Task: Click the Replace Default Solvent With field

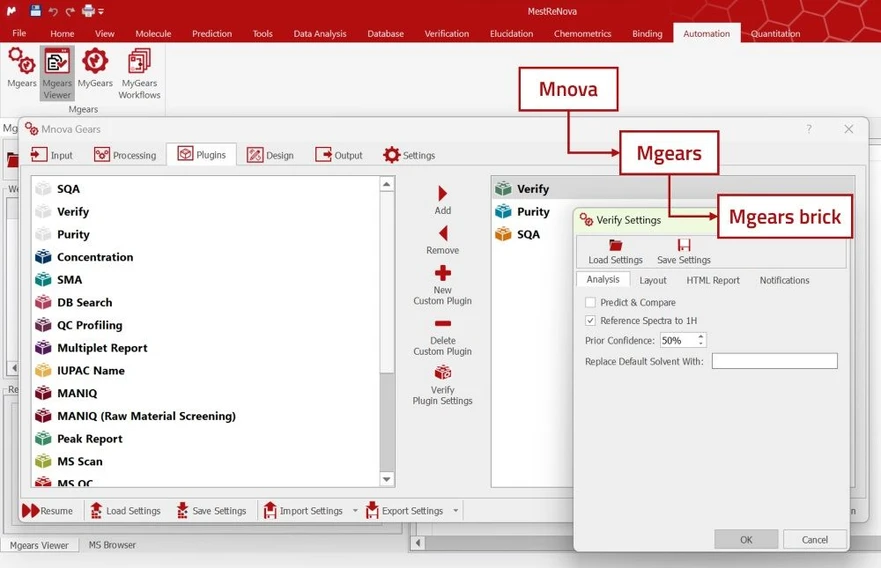Action: click(774, 361)
